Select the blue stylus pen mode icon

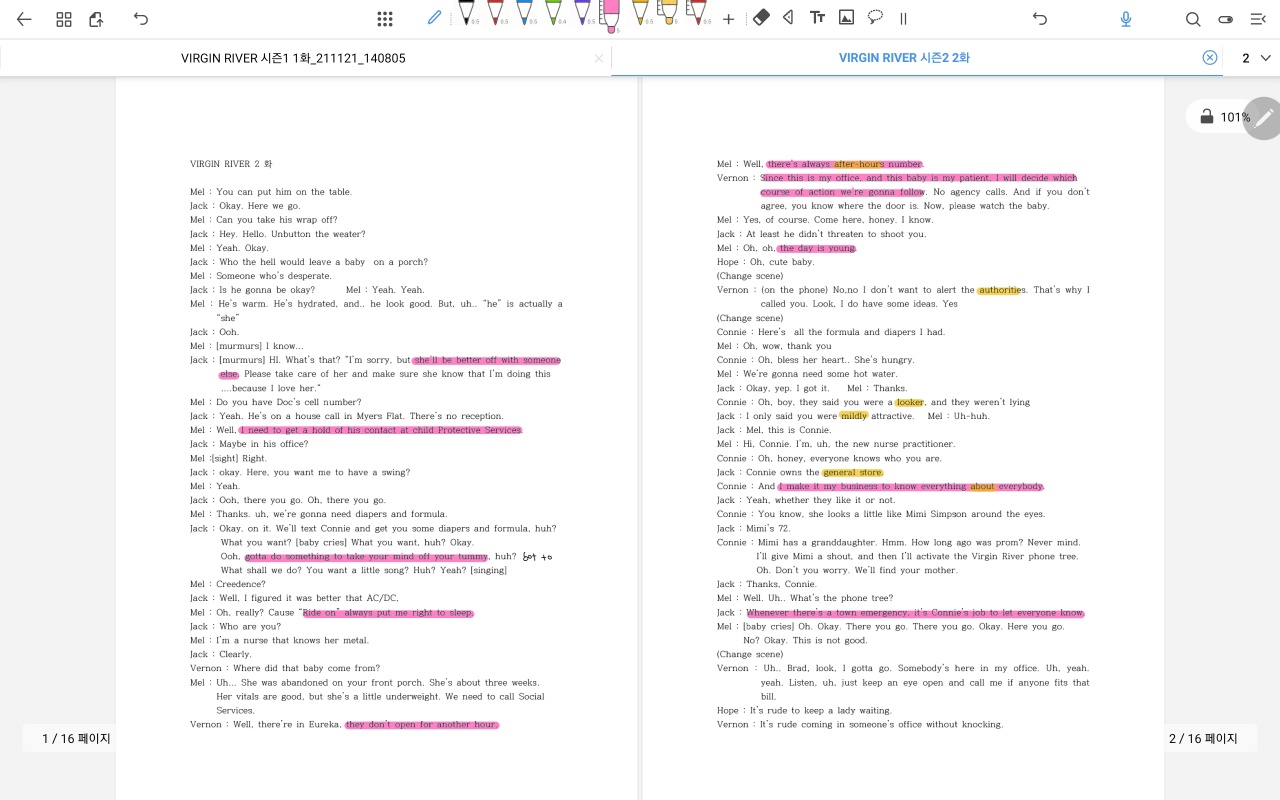(434, 18)
